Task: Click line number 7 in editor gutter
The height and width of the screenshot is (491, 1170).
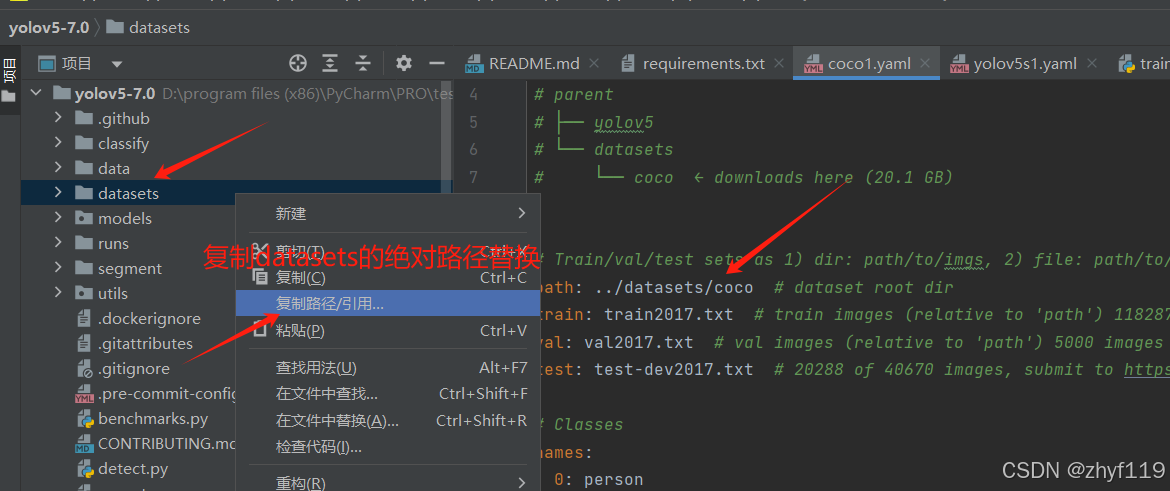Action: click(x=472, y=178)
